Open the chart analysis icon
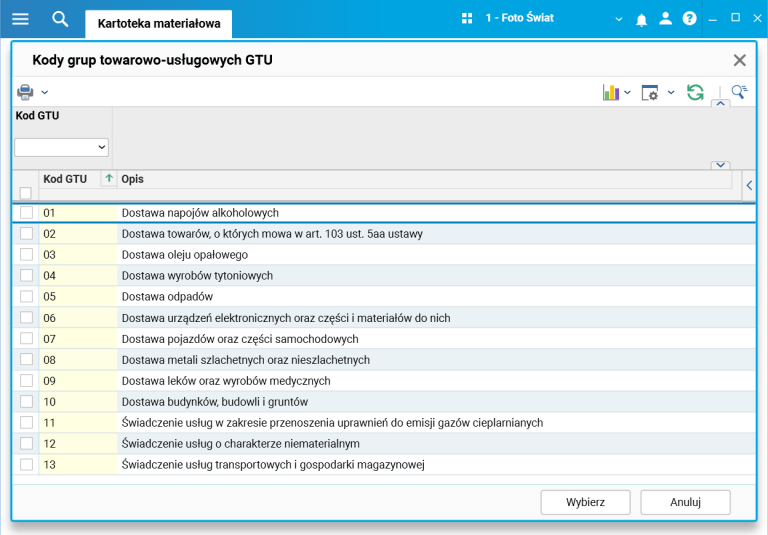768x535 pixels. (x=611, y=92)
